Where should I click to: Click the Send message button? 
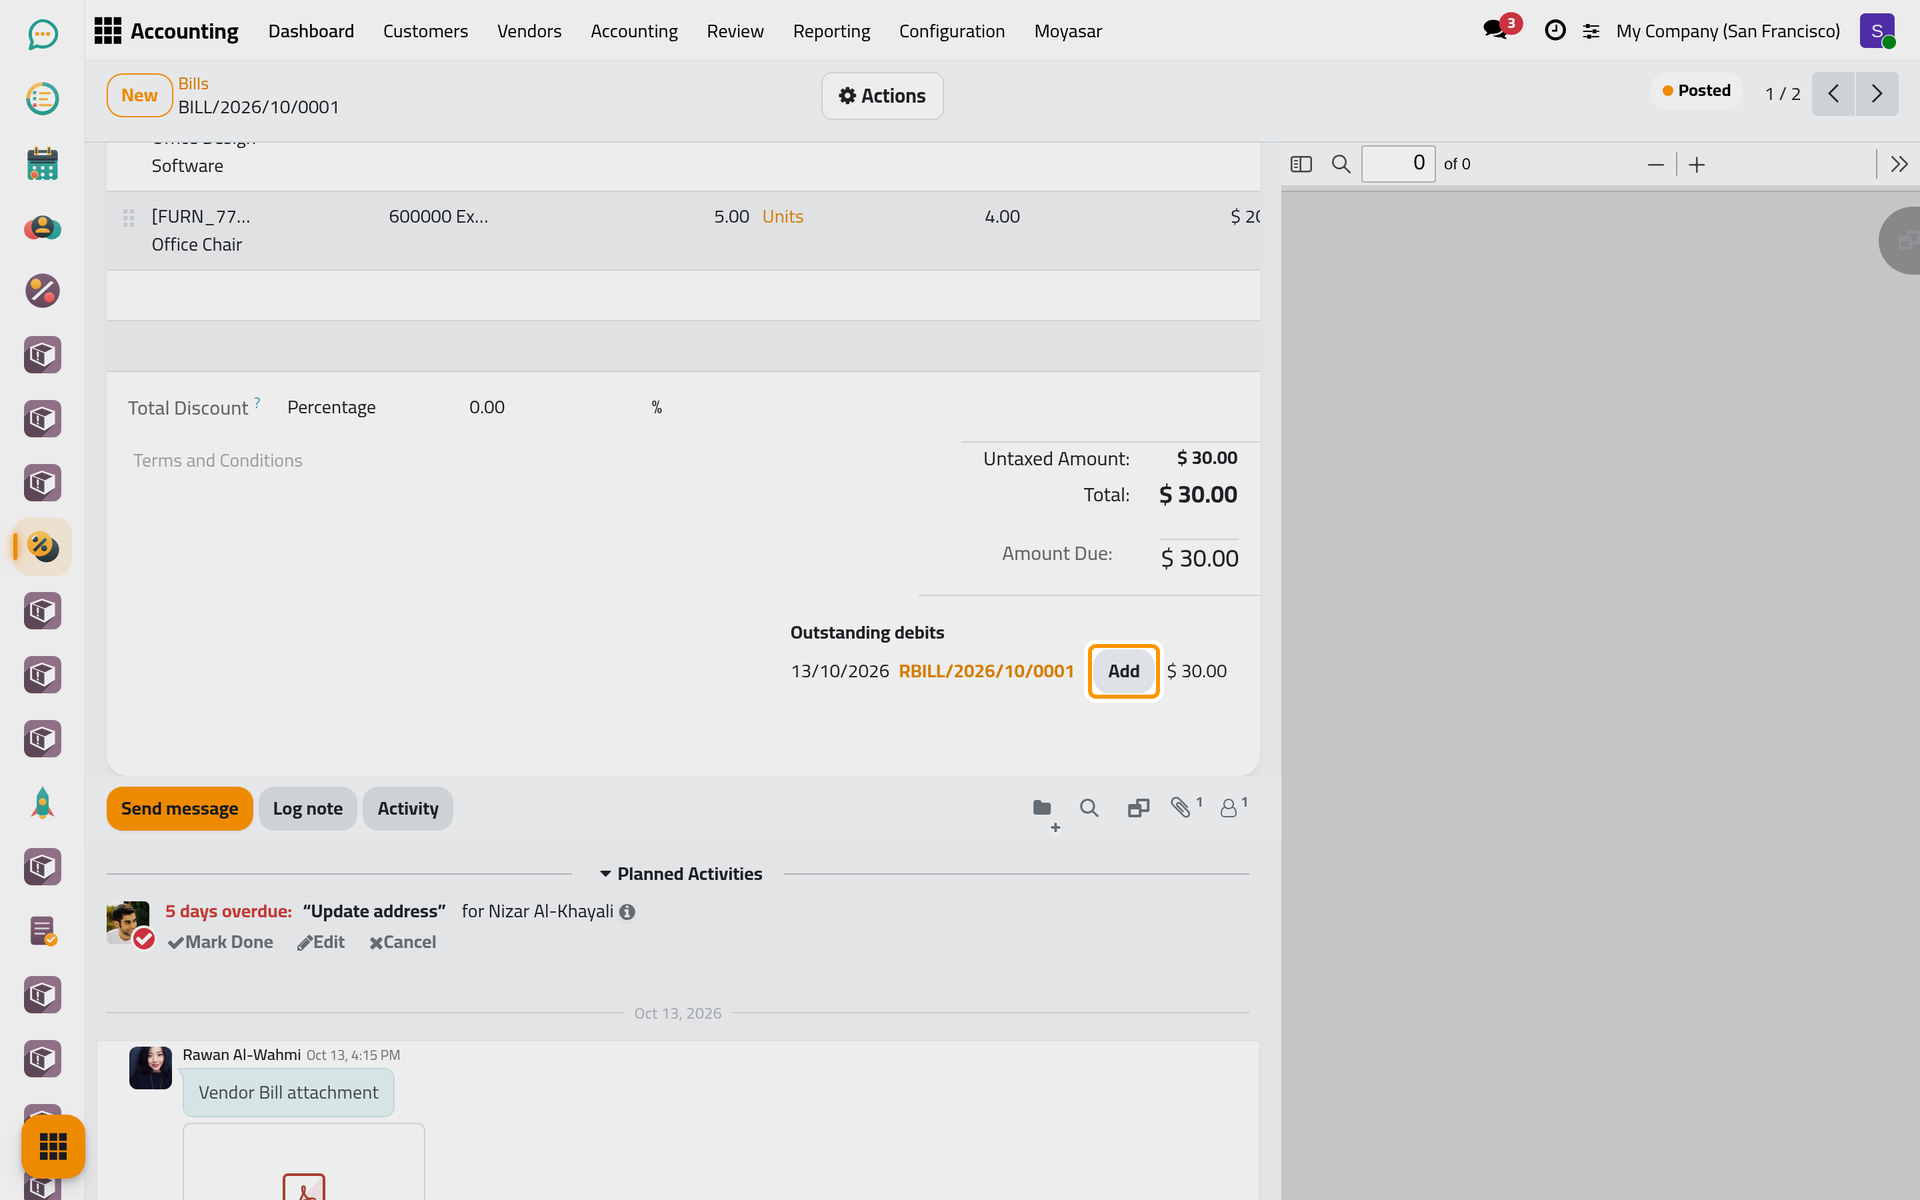coord(180,809)
